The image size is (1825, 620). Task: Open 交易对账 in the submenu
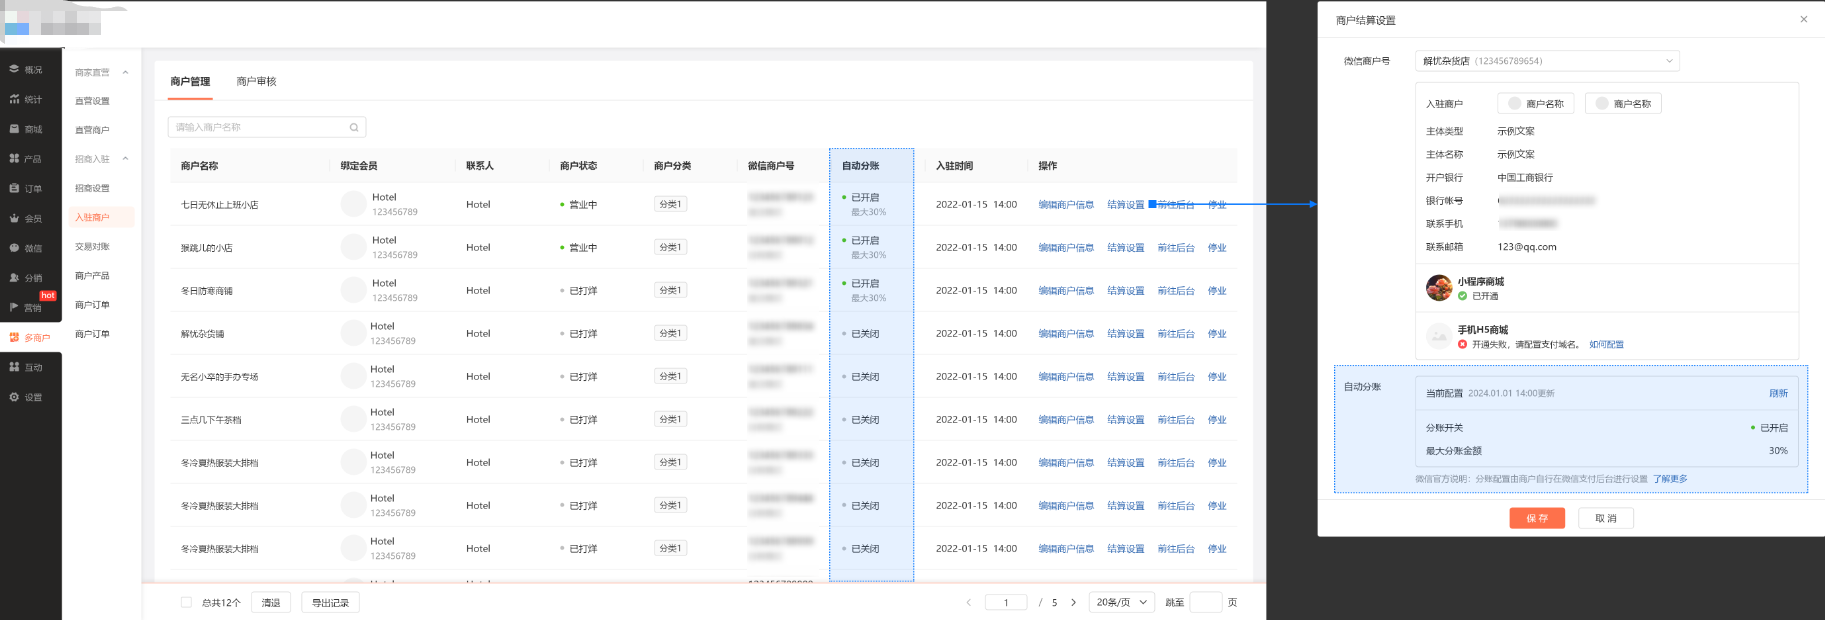[92, 246]
